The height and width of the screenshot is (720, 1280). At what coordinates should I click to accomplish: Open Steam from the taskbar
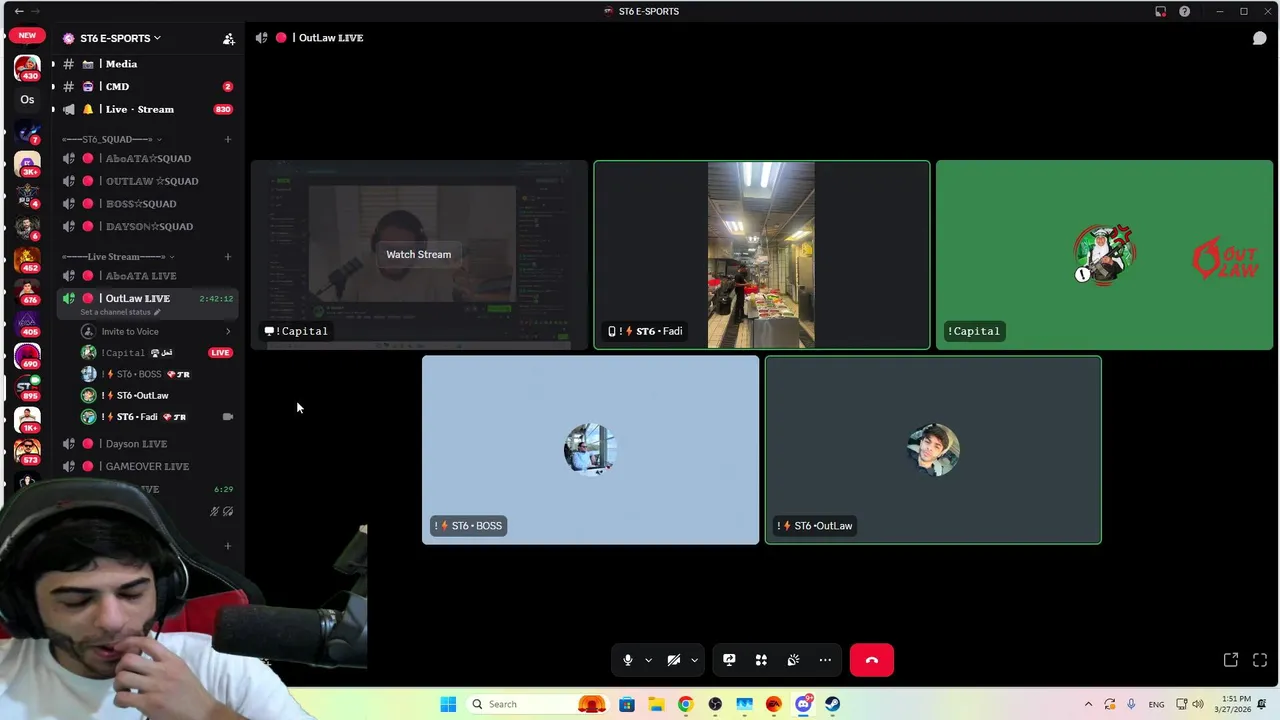coord(832,704)
